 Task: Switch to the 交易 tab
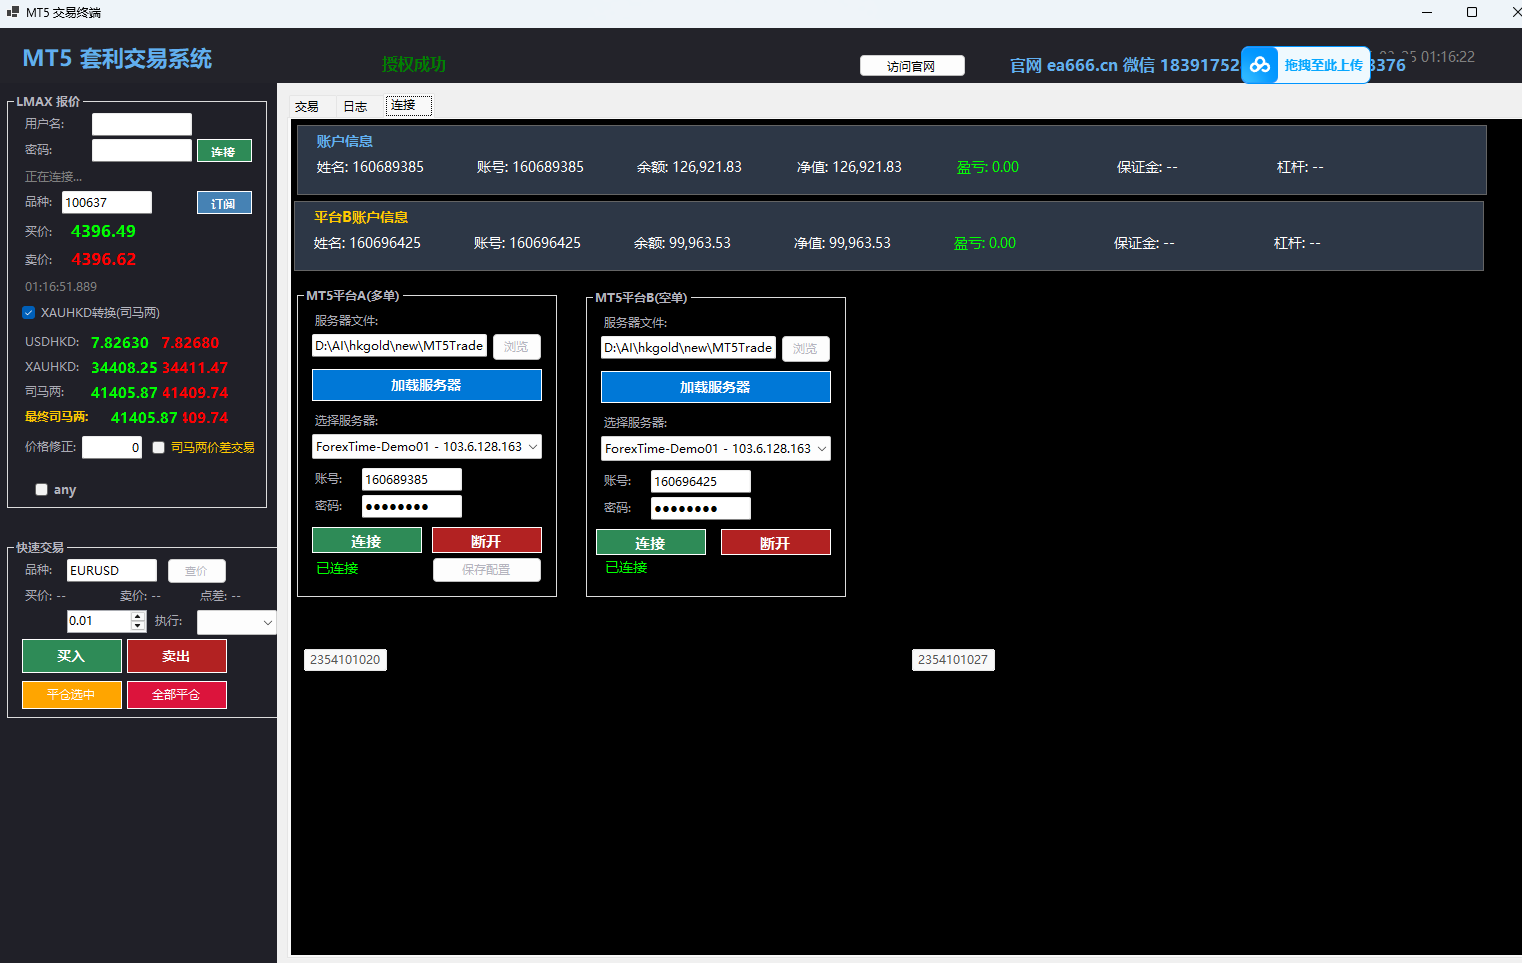coord(307,106)
